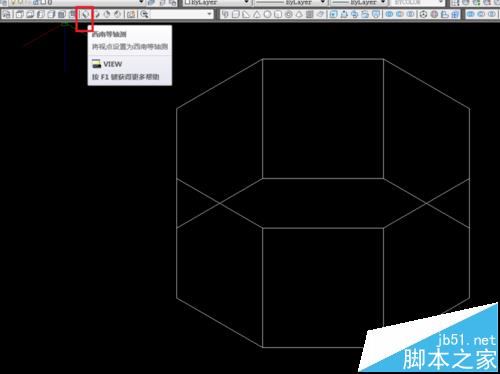Click the Union solids icon
This screenshot has height=374, width=500.
[x=389, y=14]
